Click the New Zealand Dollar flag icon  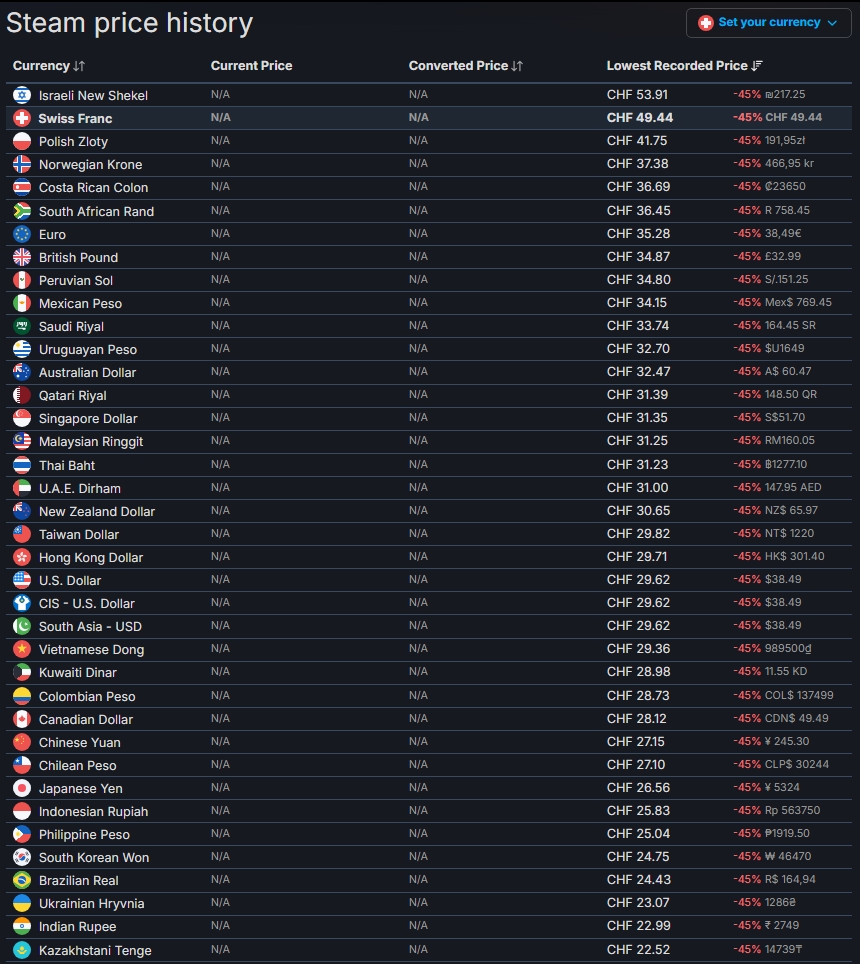tap(22, 512)
